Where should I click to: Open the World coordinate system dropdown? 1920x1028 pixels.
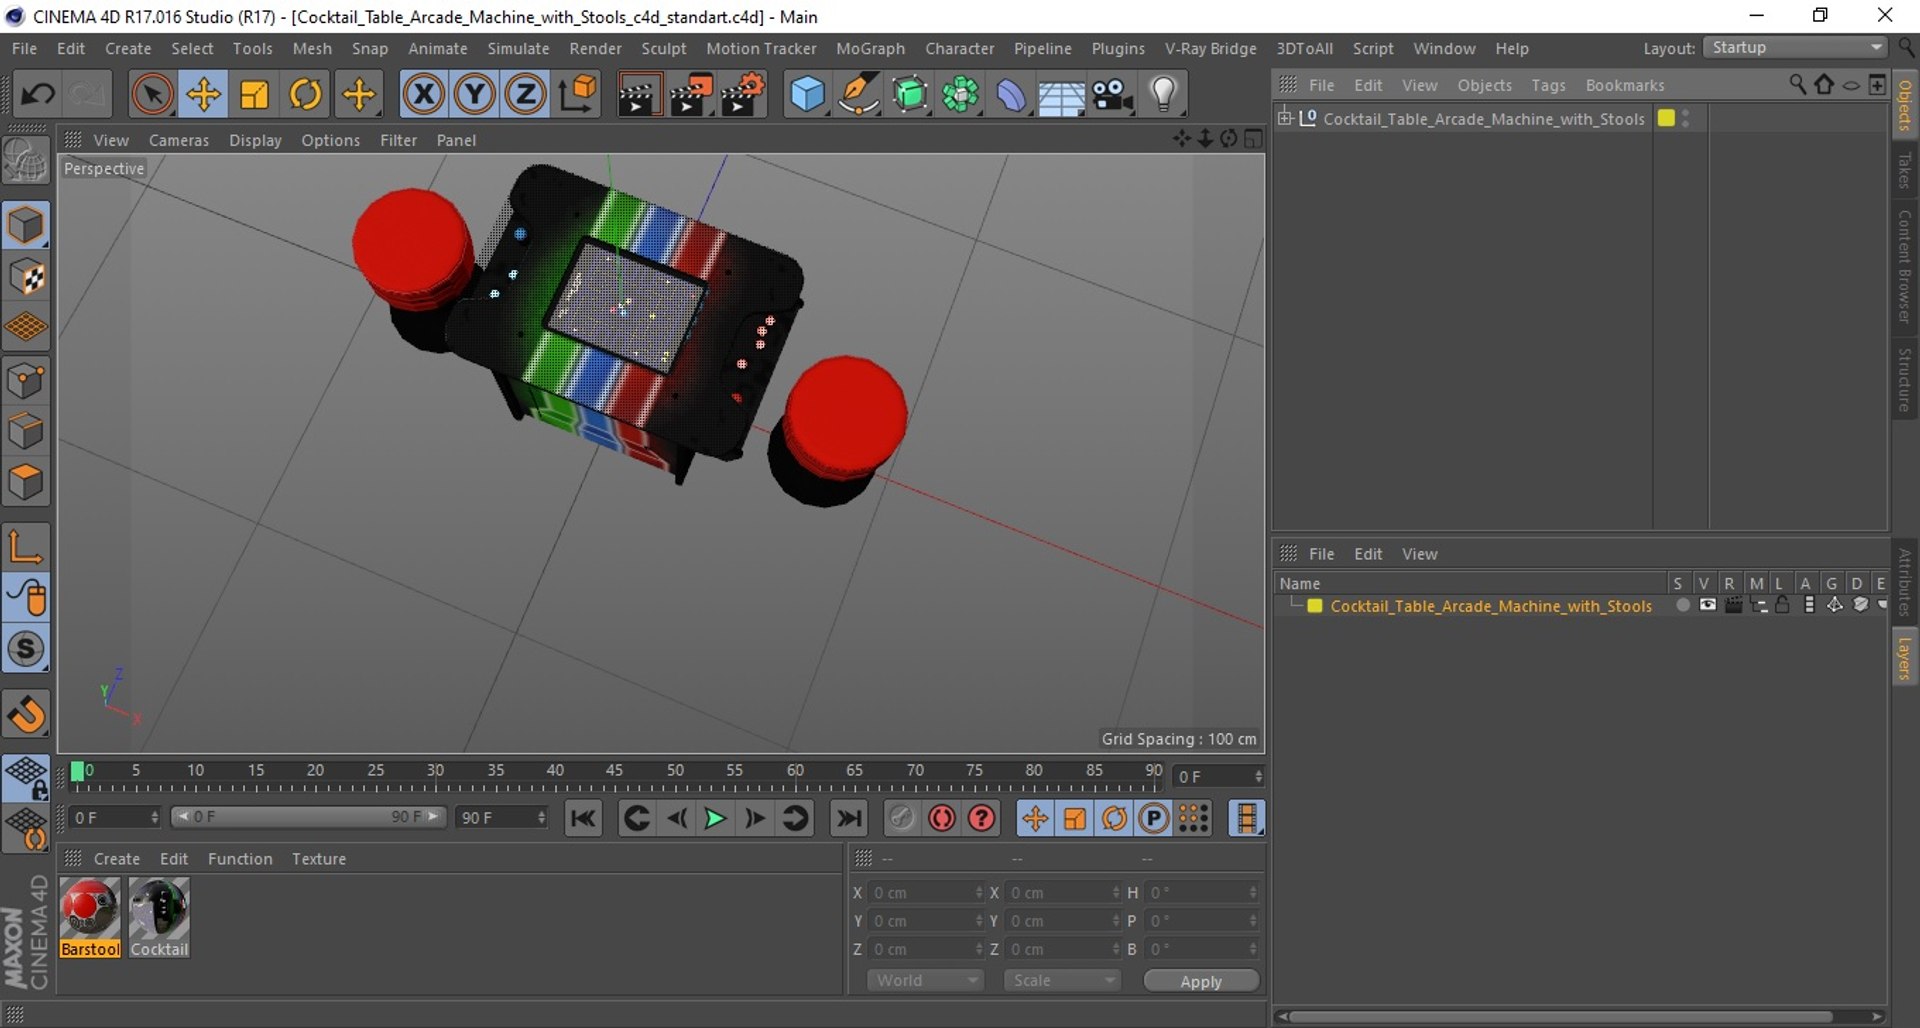click(x=925, y=981)
